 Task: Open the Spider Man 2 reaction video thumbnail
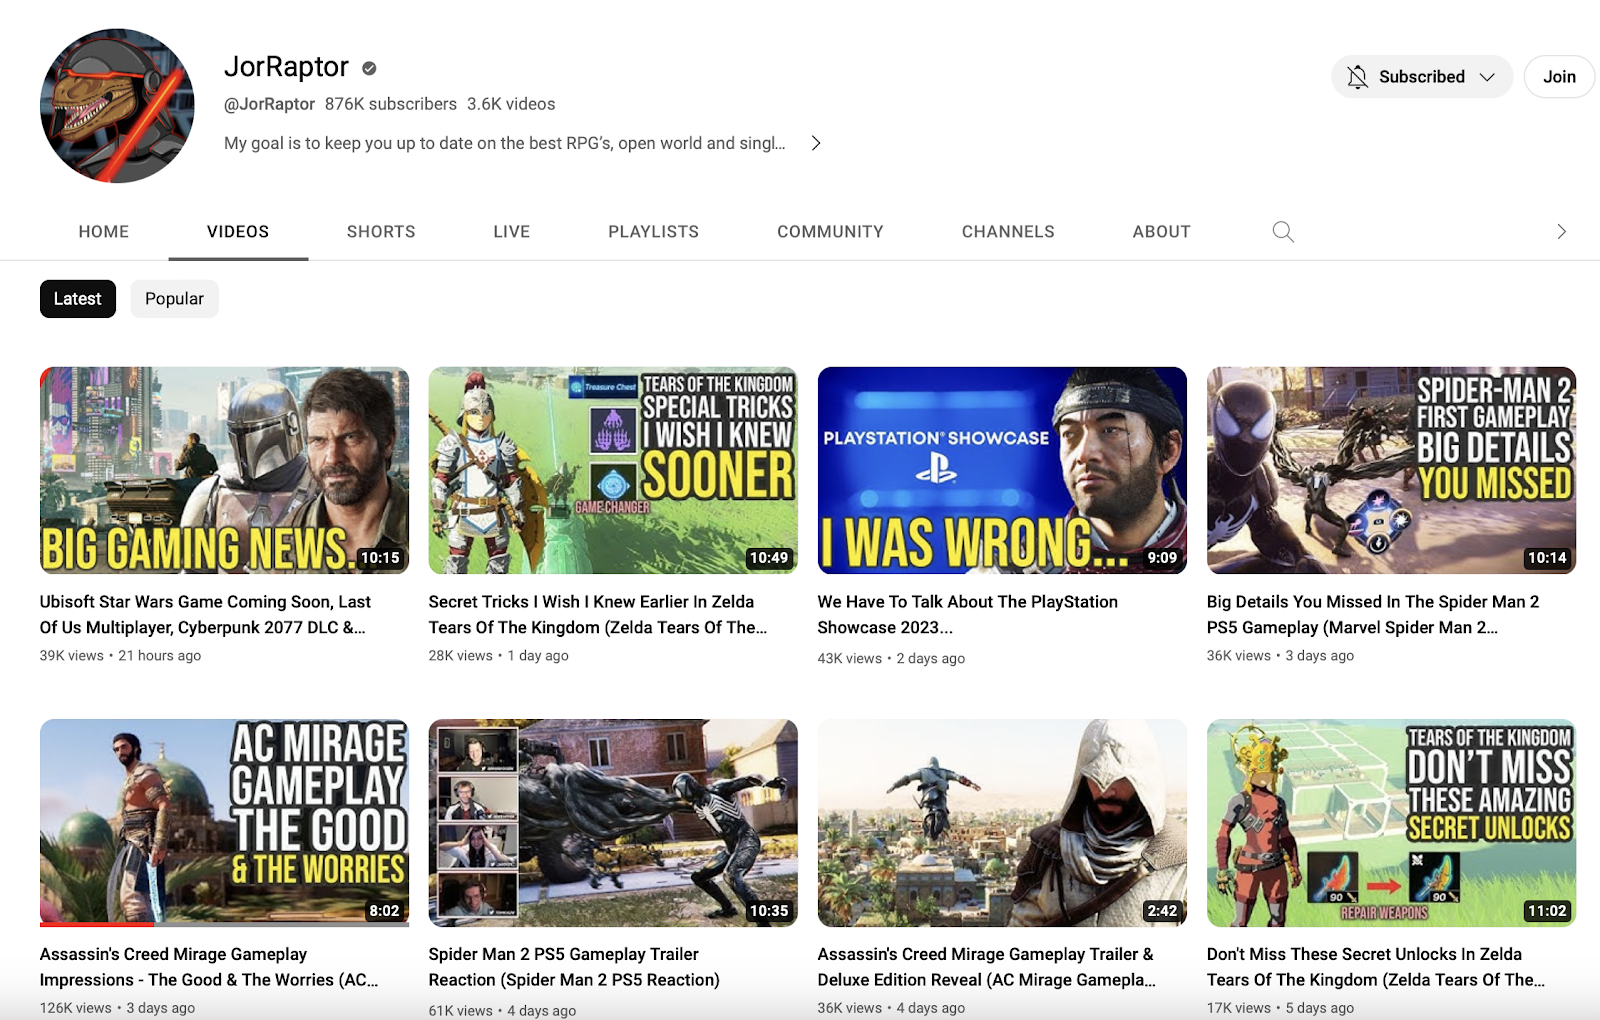click(613, 823)
